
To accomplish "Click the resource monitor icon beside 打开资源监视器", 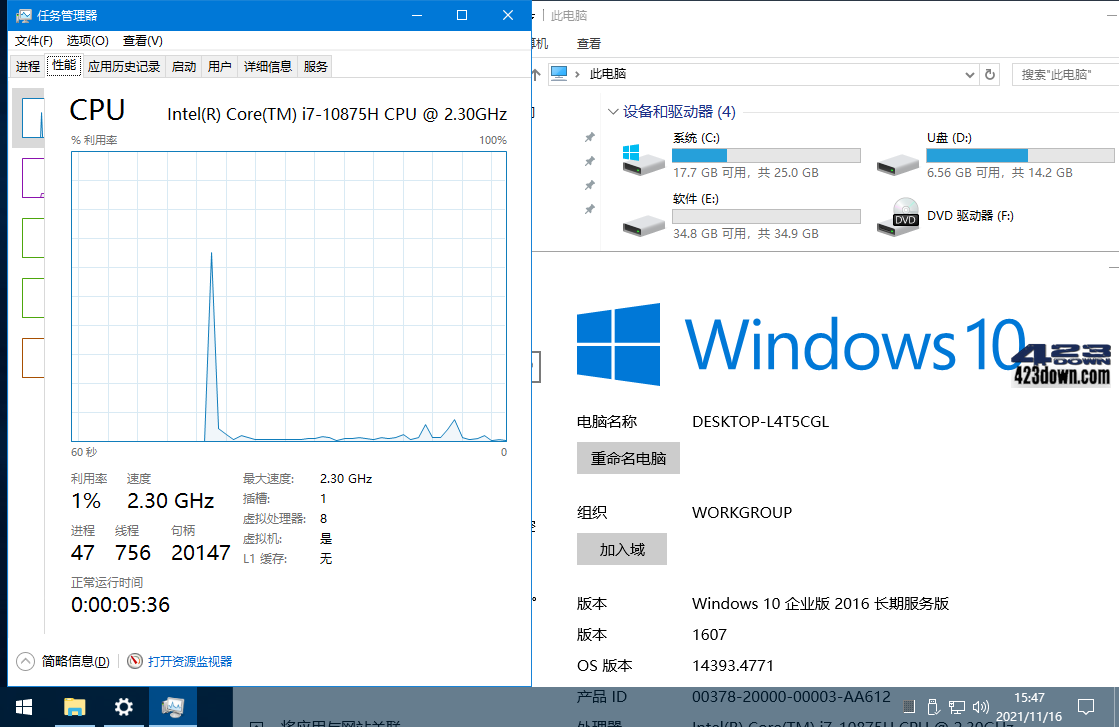I will click(134, 661).
